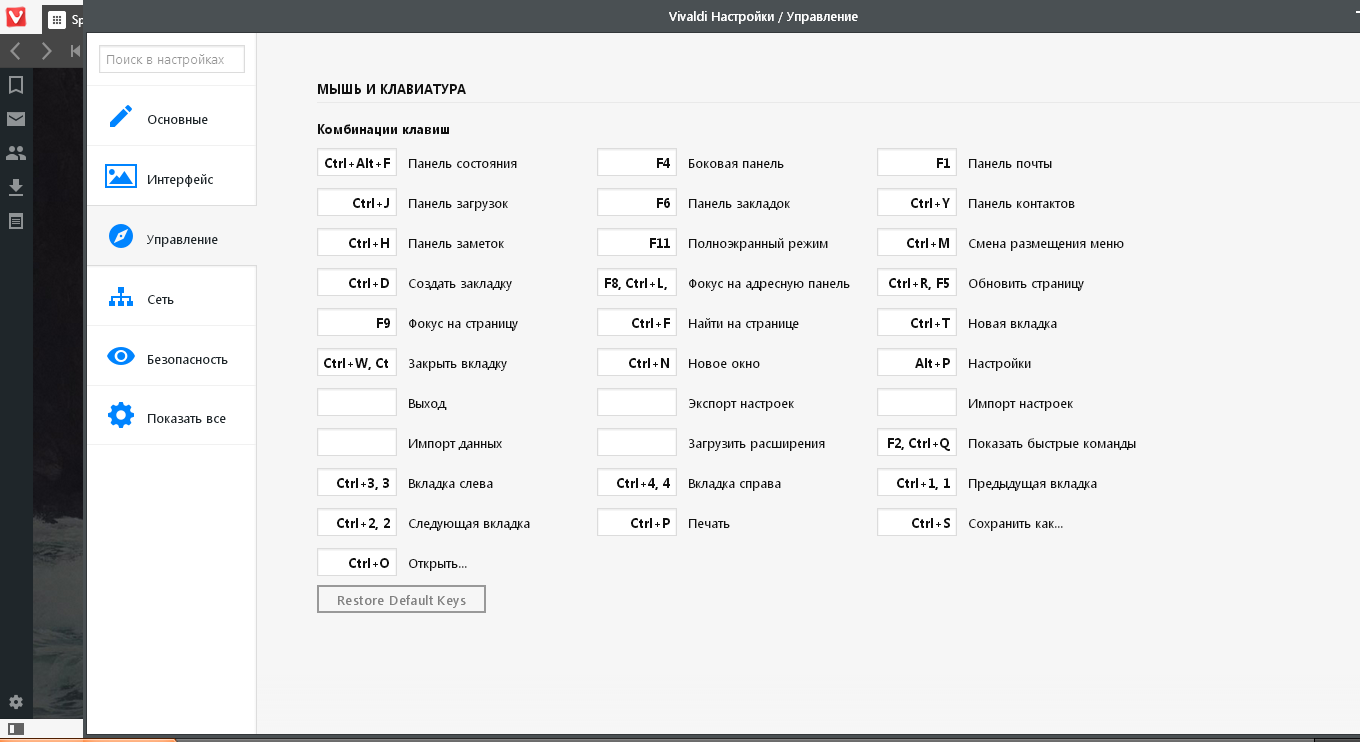Switch to the Основные settings tab
The height and width of the screenshot is (742, 1360).
pos(171,117)
